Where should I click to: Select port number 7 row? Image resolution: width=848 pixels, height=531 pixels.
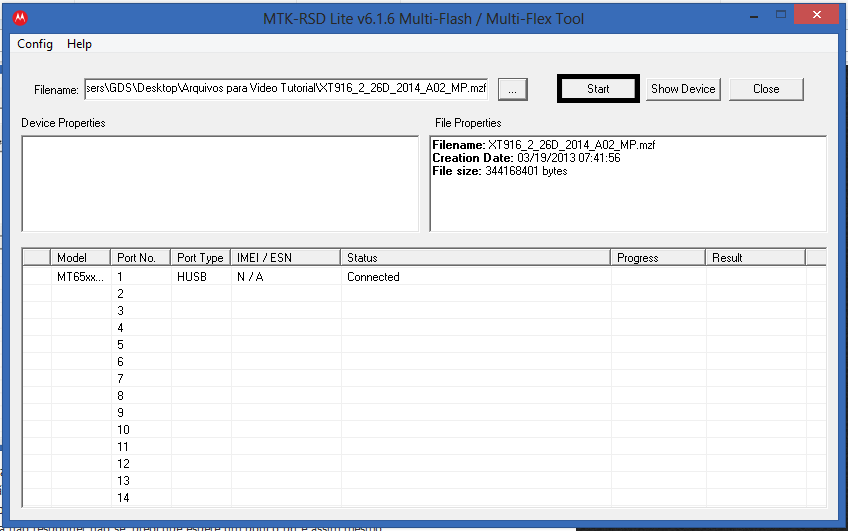424,379
